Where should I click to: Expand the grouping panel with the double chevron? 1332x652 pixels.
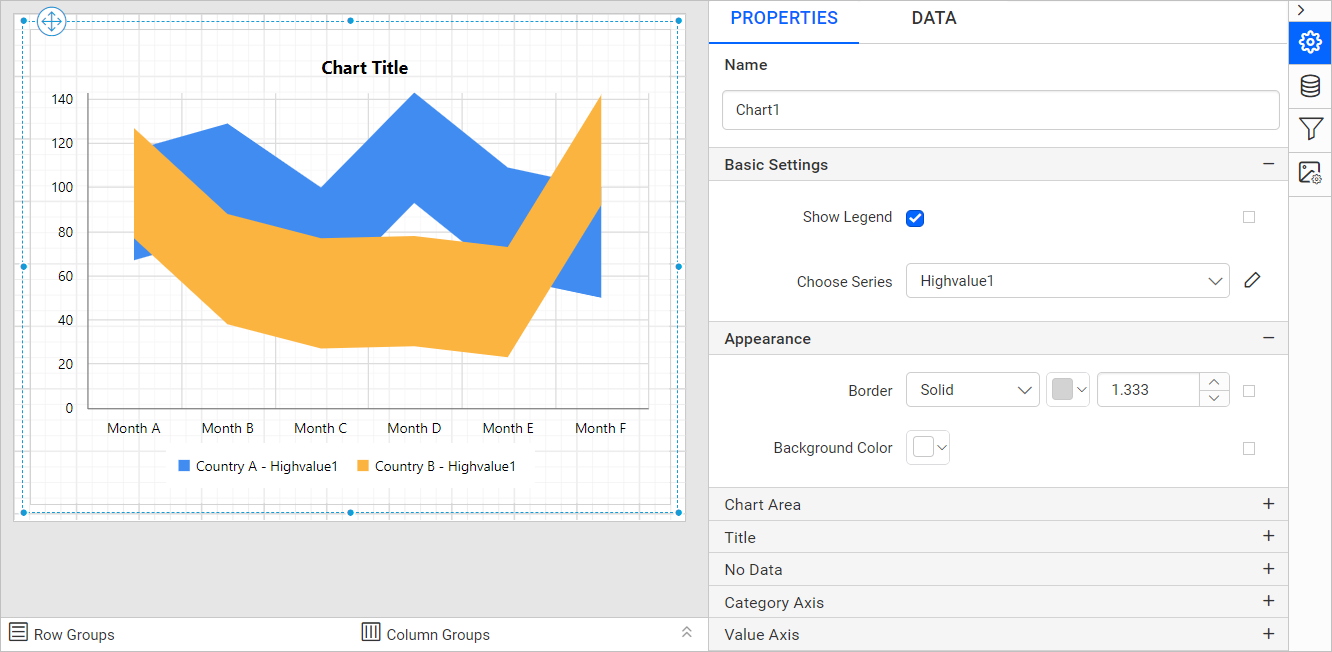click(687, 632)
